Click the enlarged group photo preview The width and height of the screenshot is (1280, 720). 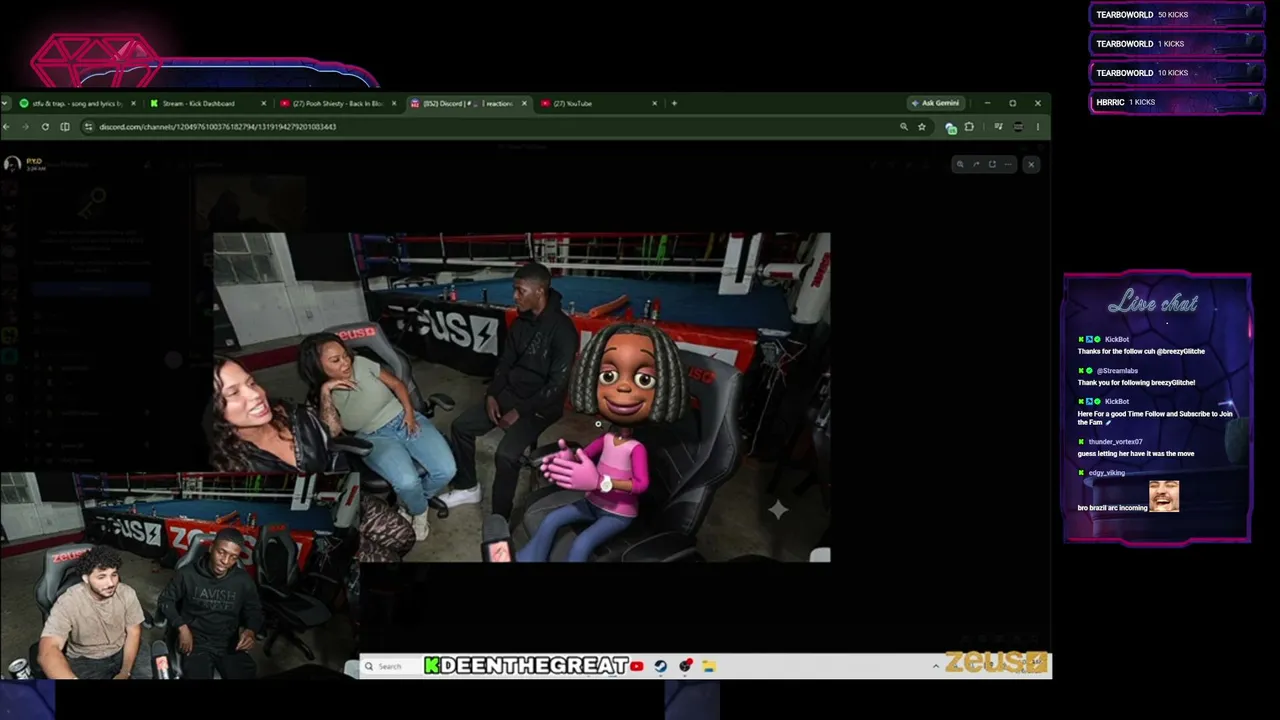pos(521,397)
